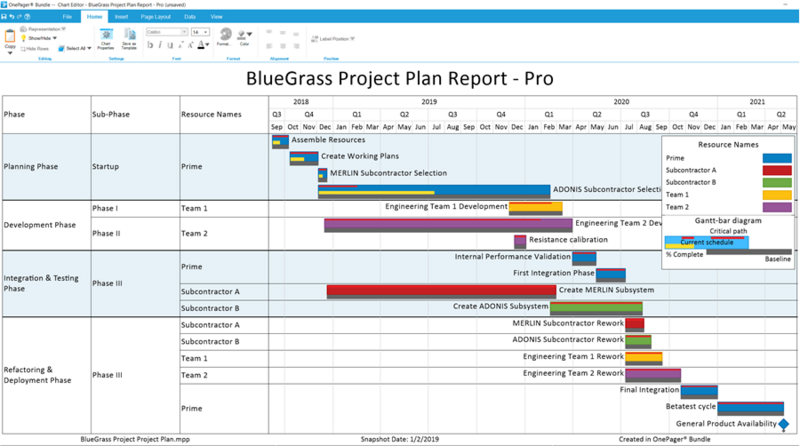Click the Integration & Testing Phase label
The height and width of the screenshot is (446, 800).
pos(41,283)
